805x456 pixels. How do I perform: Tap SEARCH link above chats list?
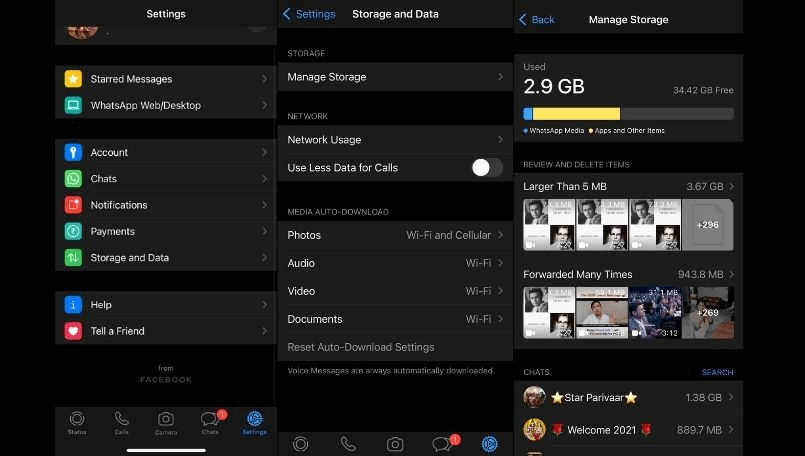pyautogui.click(x=717, y=372)
